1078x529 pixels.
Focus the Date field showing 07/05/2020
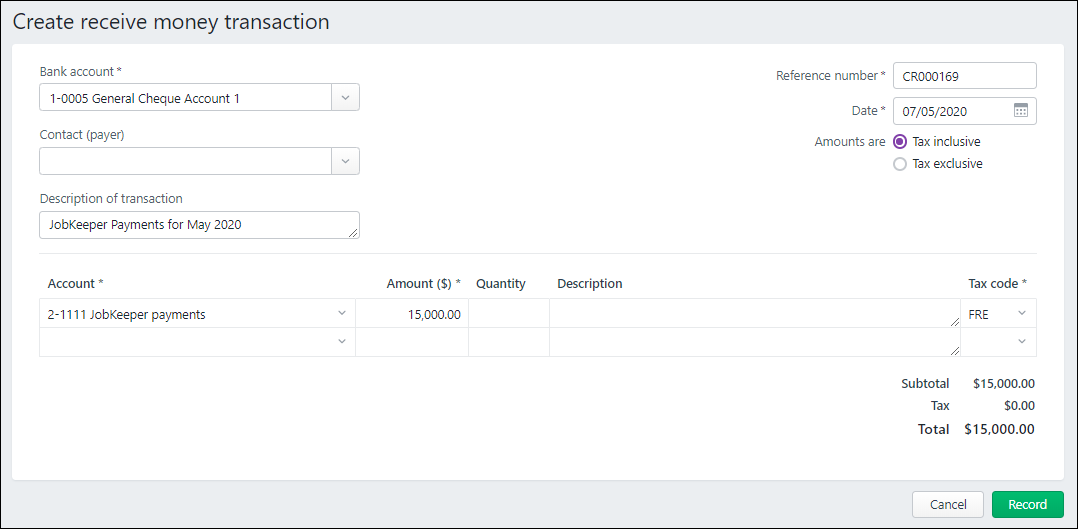click(x=950, y=111)
